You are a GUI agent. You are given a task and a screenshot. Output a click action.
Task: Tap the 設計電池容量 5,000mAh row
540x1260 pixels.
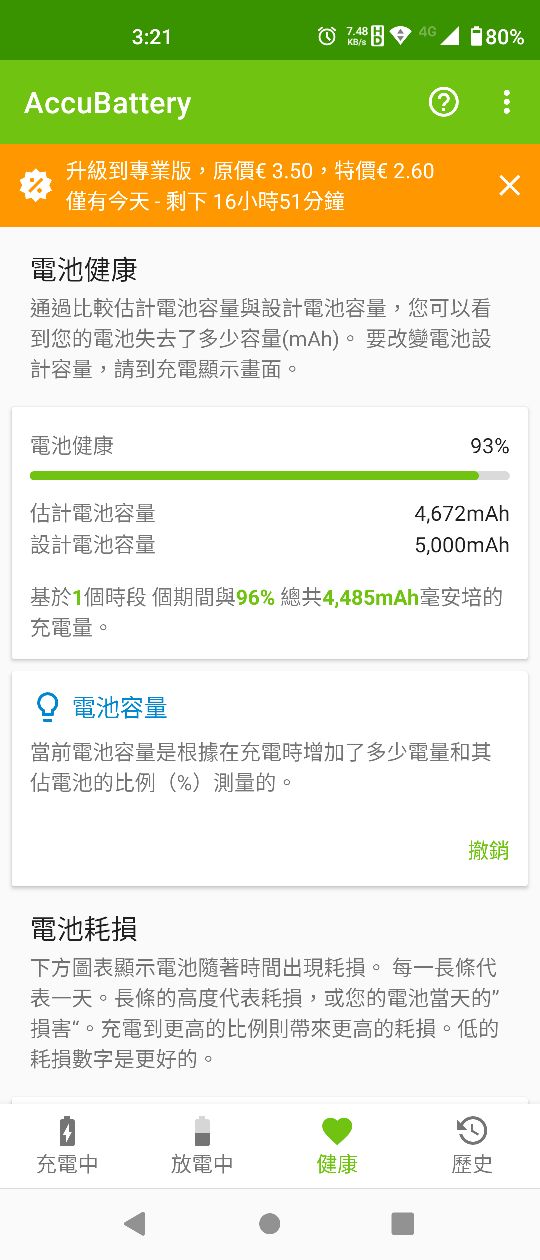point(270,545)
